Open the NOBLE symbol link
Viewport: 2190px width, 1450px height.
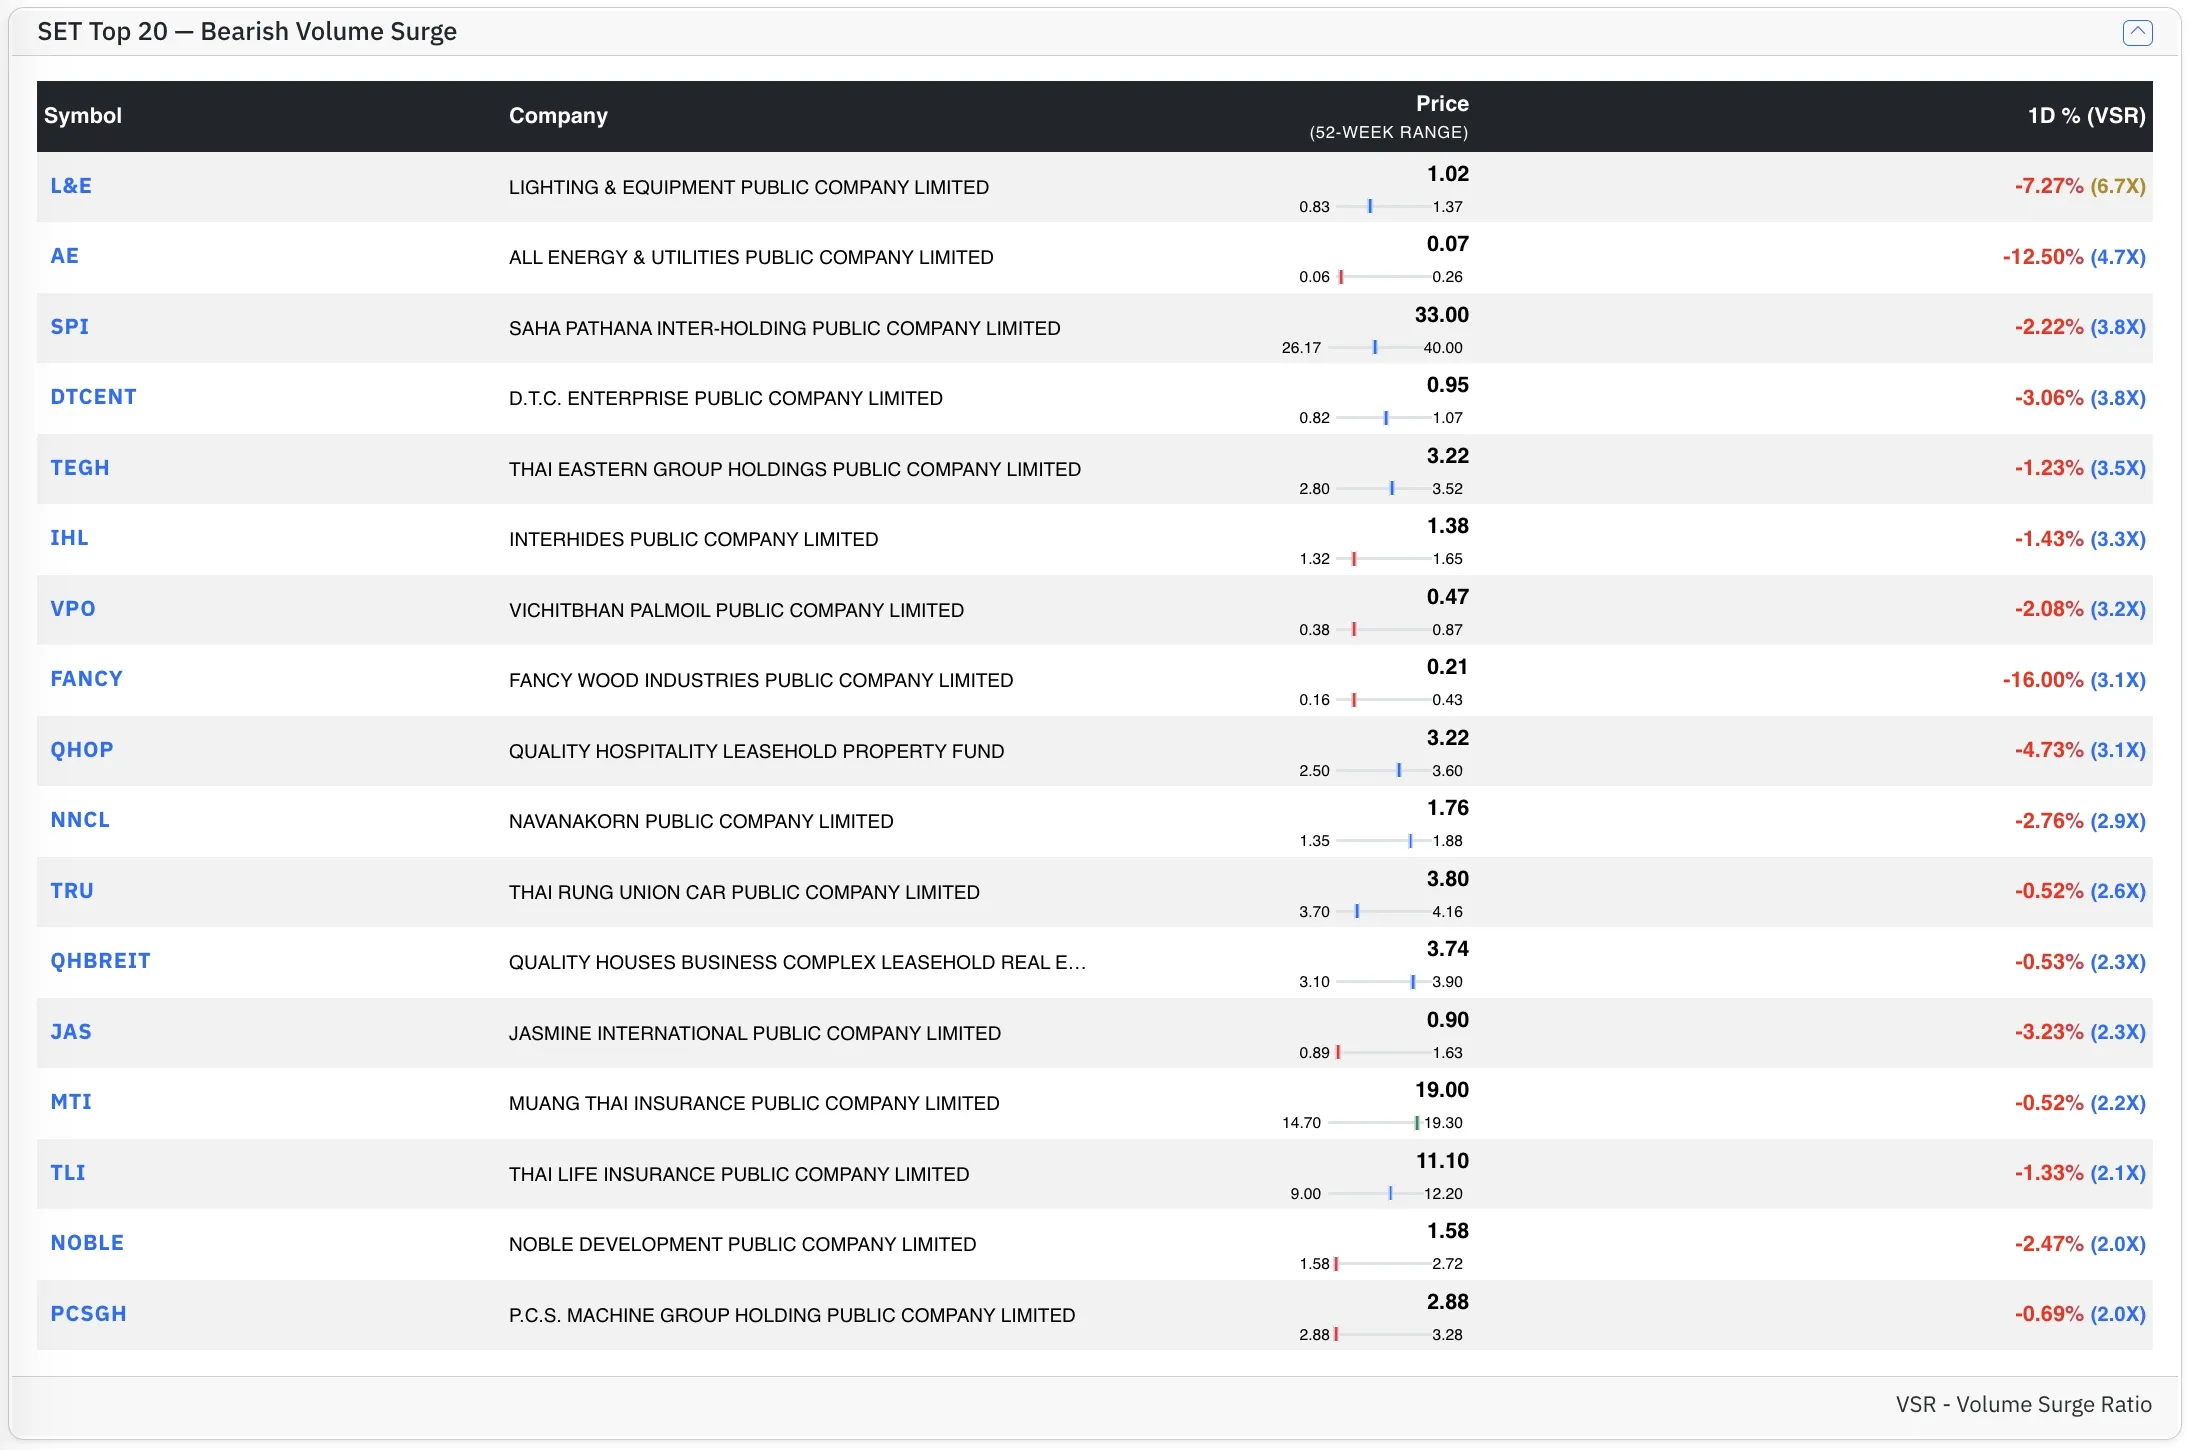click(x=87, y=1243)
